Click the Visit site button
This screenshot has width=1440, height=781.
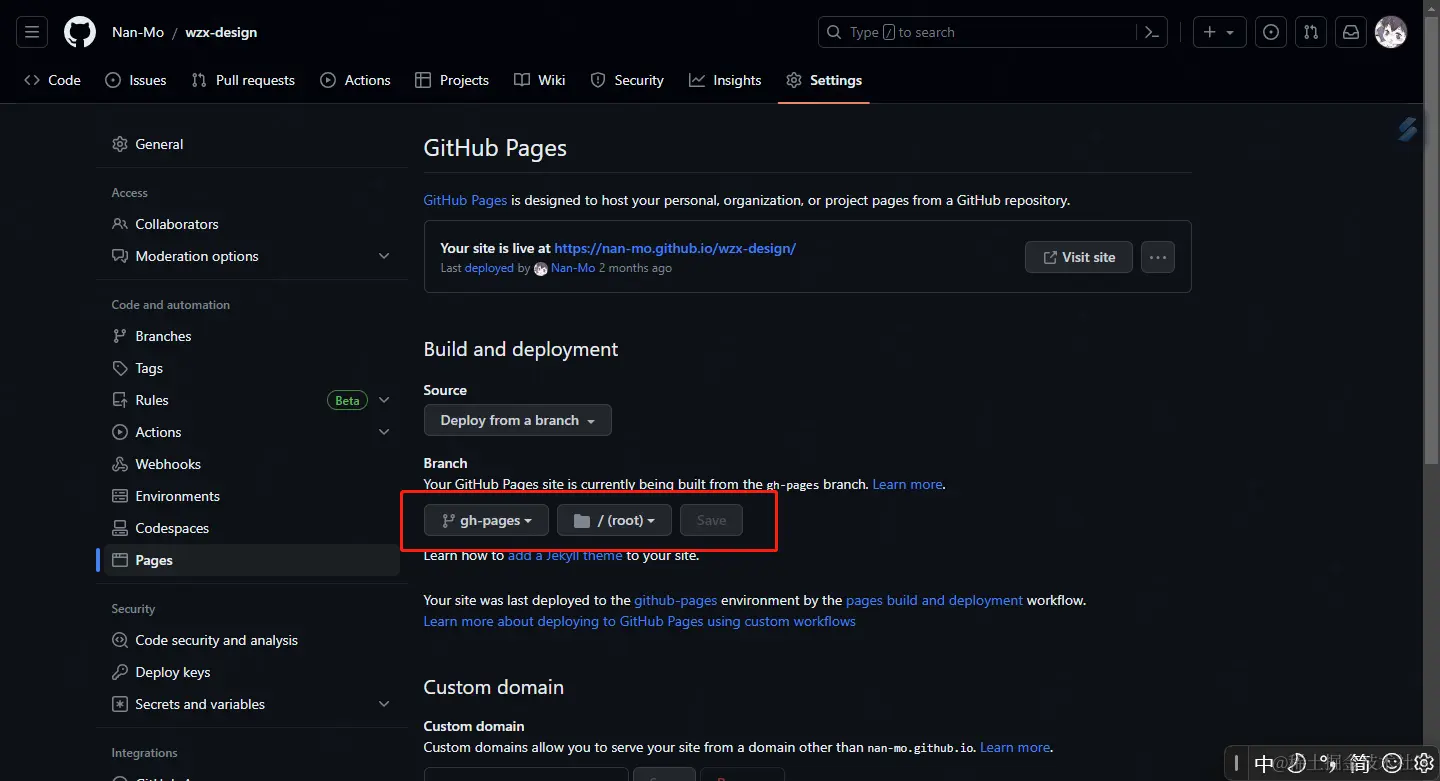[x=1078, y=257]
